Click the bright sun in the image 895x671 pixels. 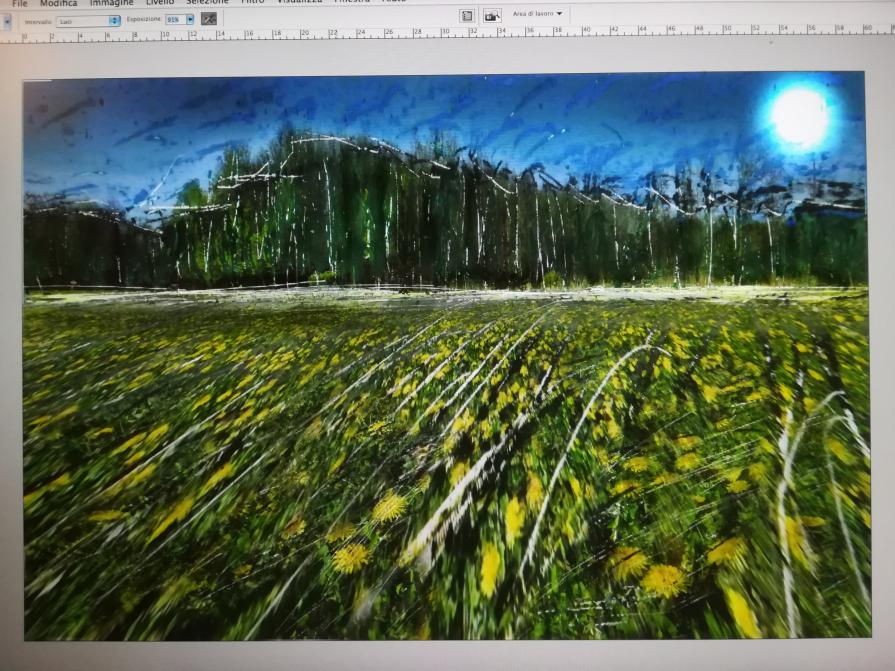(x=799, y=116)
